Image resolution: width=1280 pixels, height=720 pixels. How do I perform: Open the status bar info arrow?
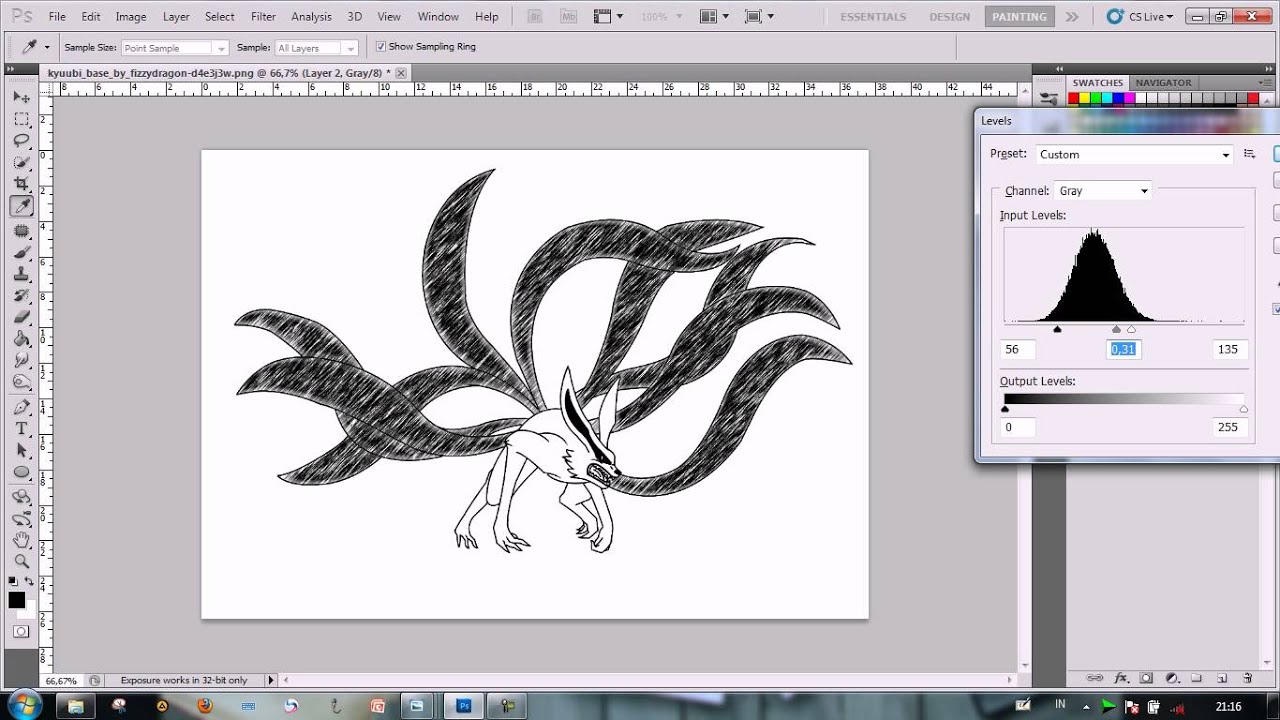(x=270, y=680)
